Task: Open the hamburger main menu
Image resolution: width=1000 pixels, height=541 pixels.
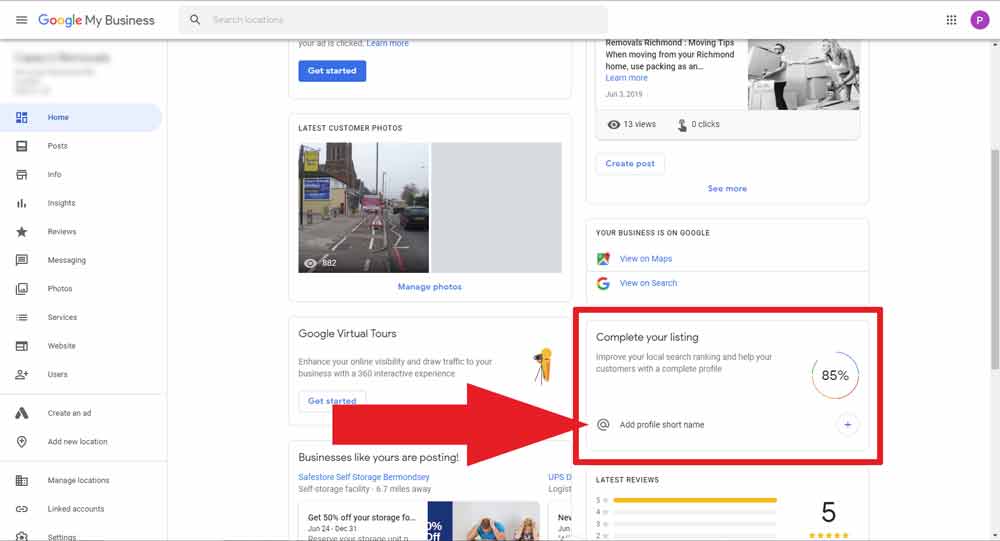Action: click(21, 20)
